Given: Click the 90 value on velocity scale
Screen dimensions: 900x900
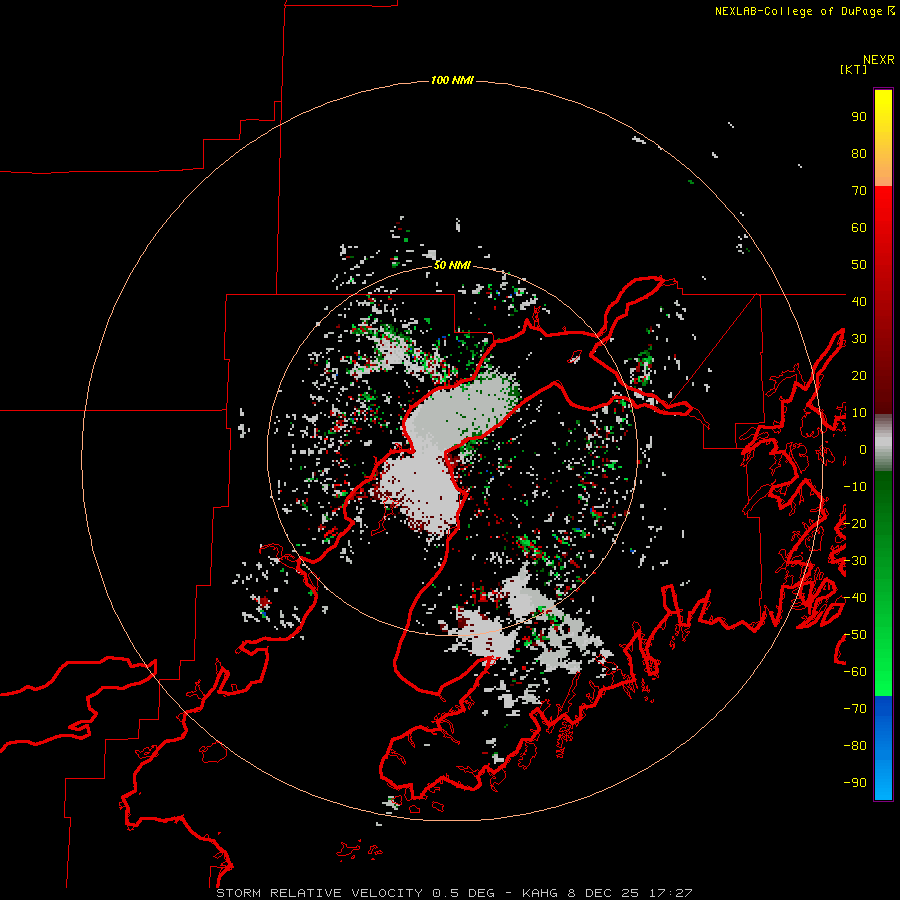Looking at the screenshot, I should [859, 117].
